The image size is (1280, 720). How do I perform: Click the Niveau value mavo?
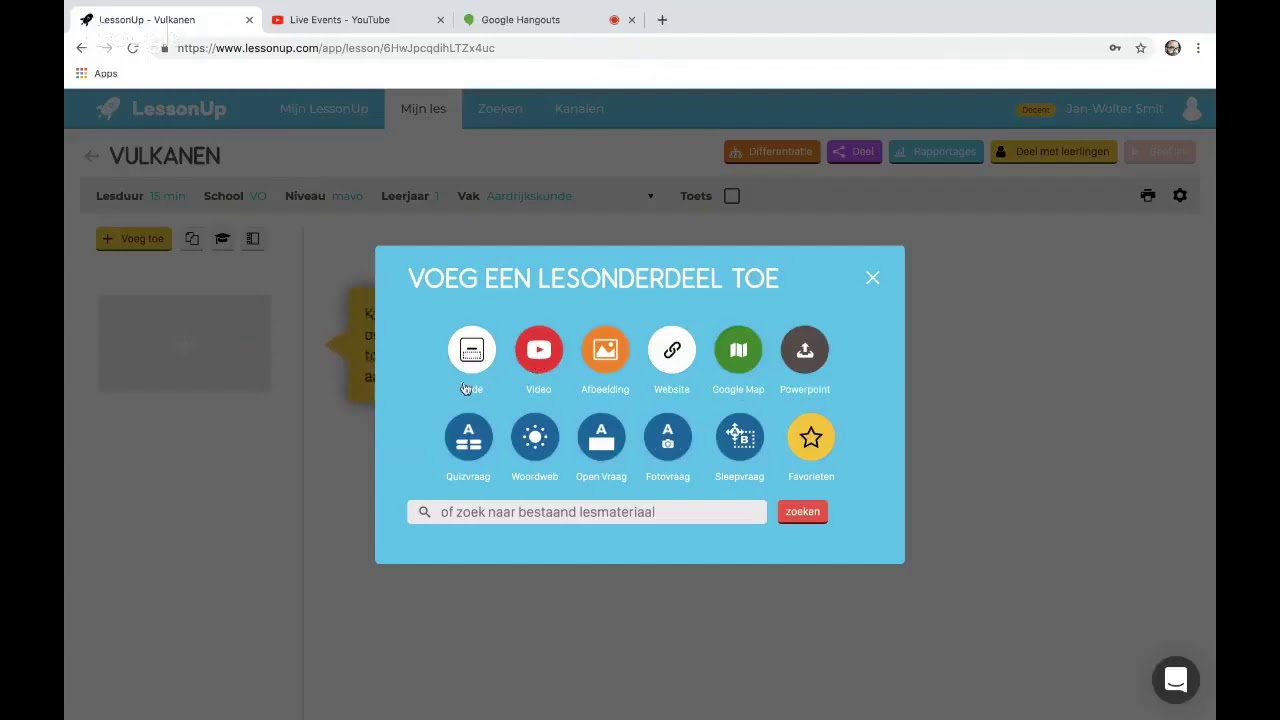point(347,196)
